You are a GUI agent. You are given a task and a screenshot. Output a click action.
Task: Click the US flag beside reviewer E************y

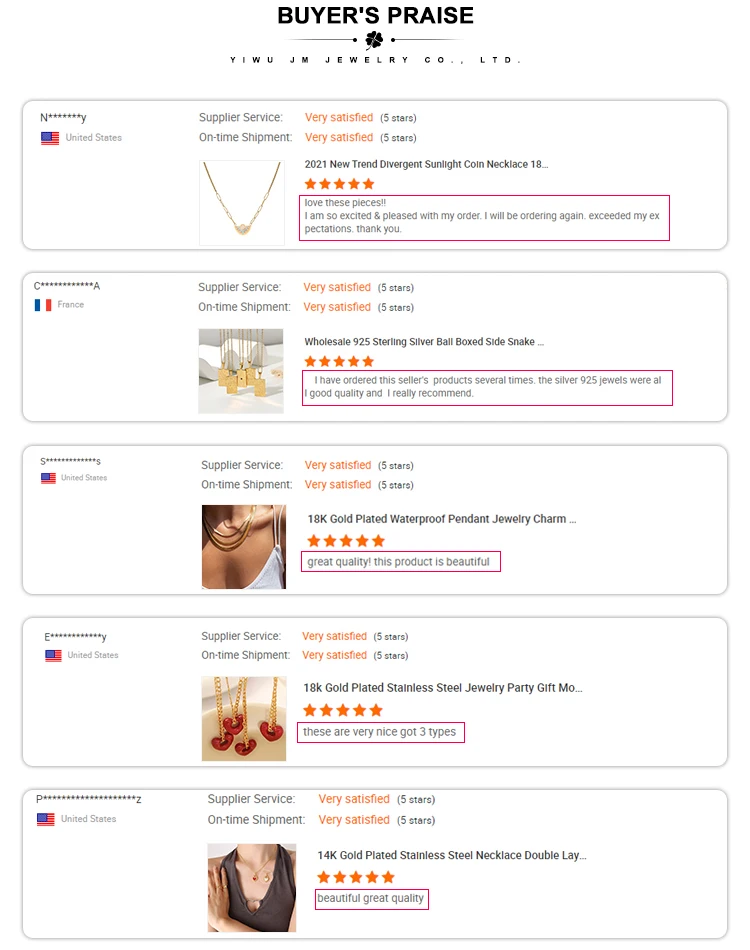pos(53,656)
